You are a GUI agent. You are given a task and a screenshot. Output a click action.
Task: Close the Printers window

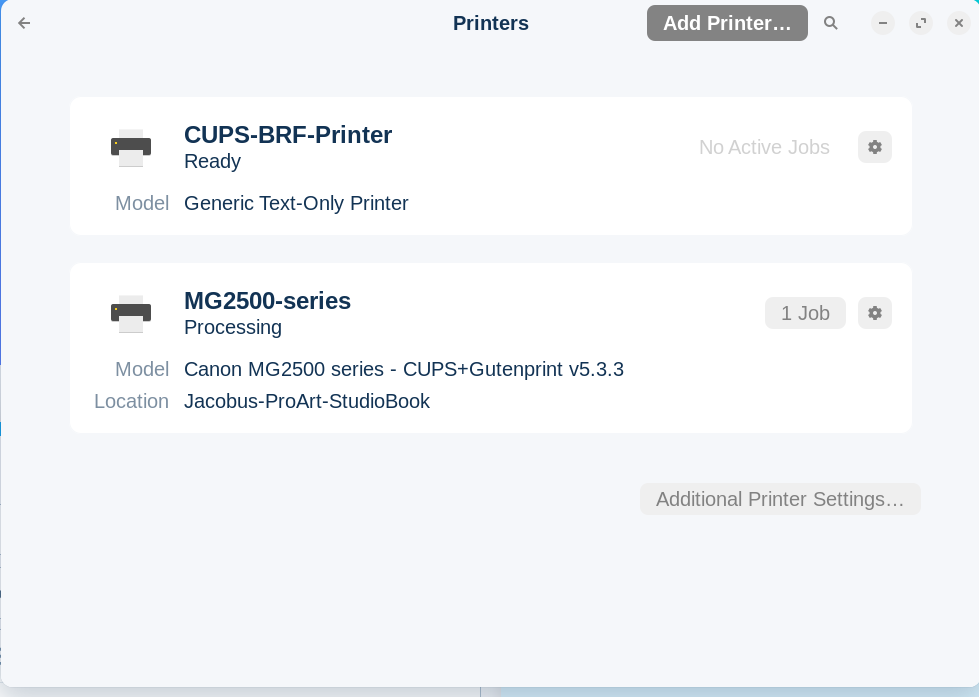click(959, 23)
